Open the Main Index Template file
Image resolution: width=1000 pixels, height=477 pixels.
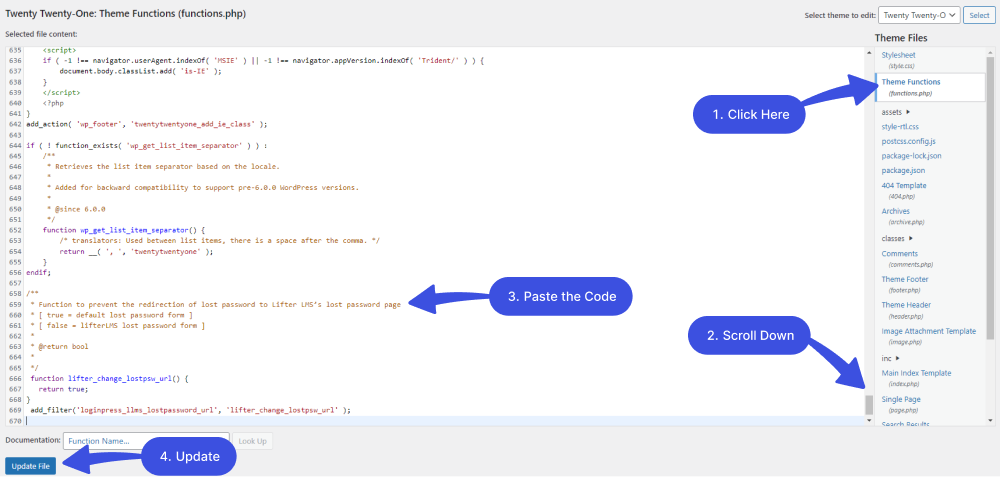pyautogui.click(x=916, y=373)
